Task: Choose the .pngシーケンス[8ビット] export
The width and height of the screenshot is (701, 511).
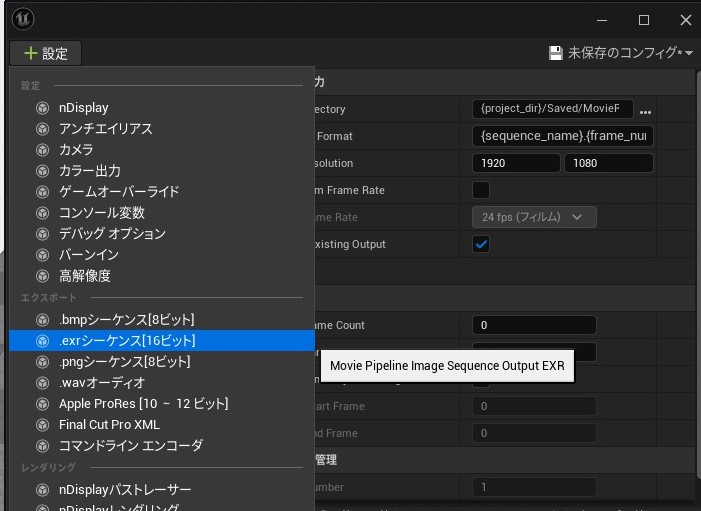Action: tap(162, 362)
